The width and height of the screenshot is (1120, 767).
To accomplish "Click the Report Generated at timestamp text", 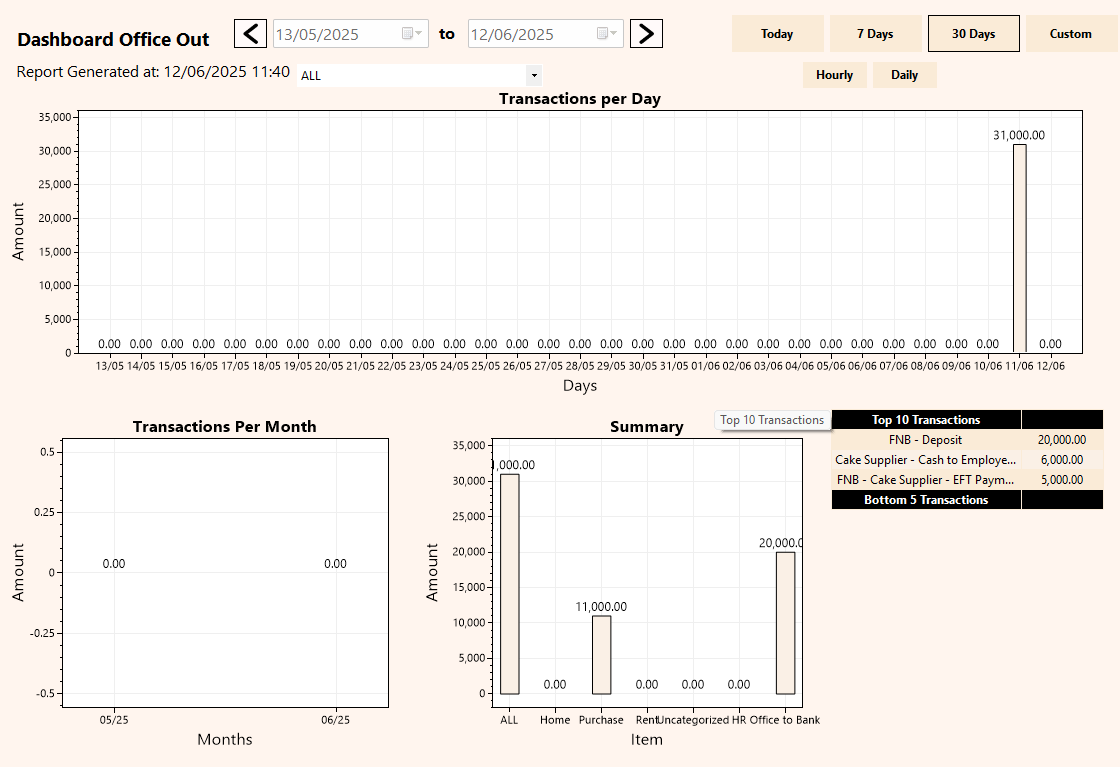I will 153,72.
